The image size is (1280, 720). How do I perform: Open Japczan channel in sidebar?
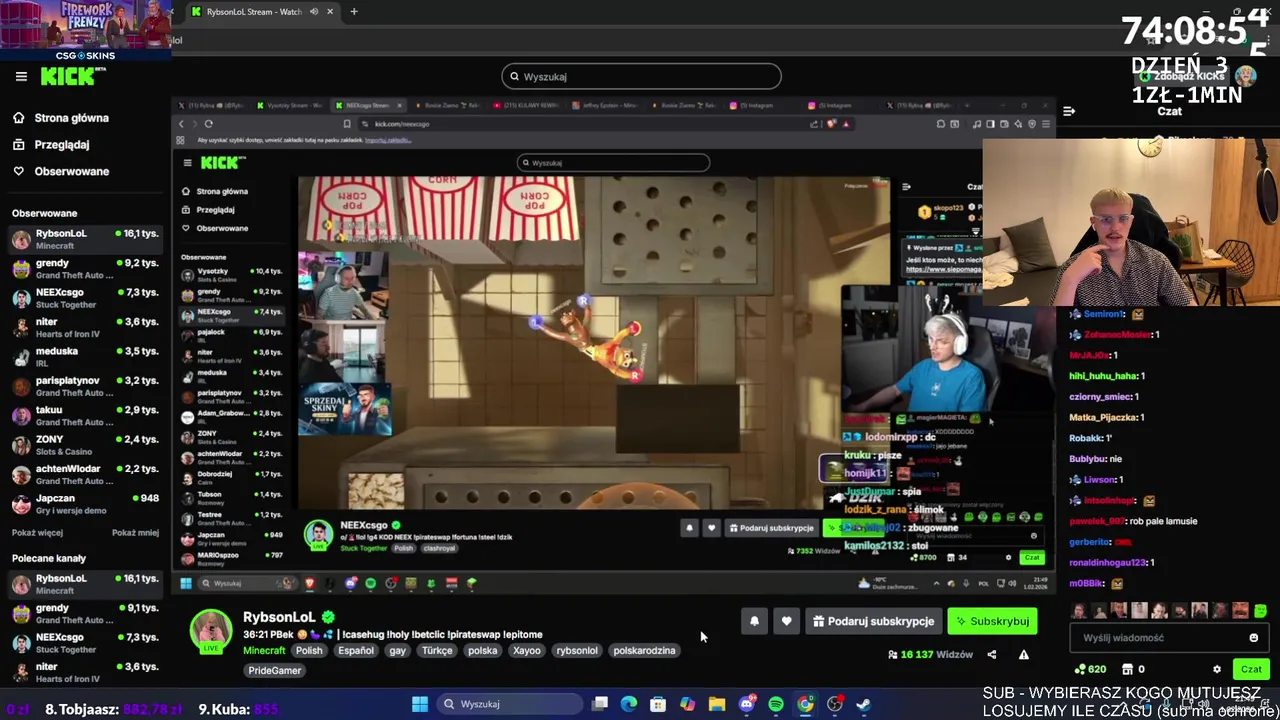[x=85, y=504]
